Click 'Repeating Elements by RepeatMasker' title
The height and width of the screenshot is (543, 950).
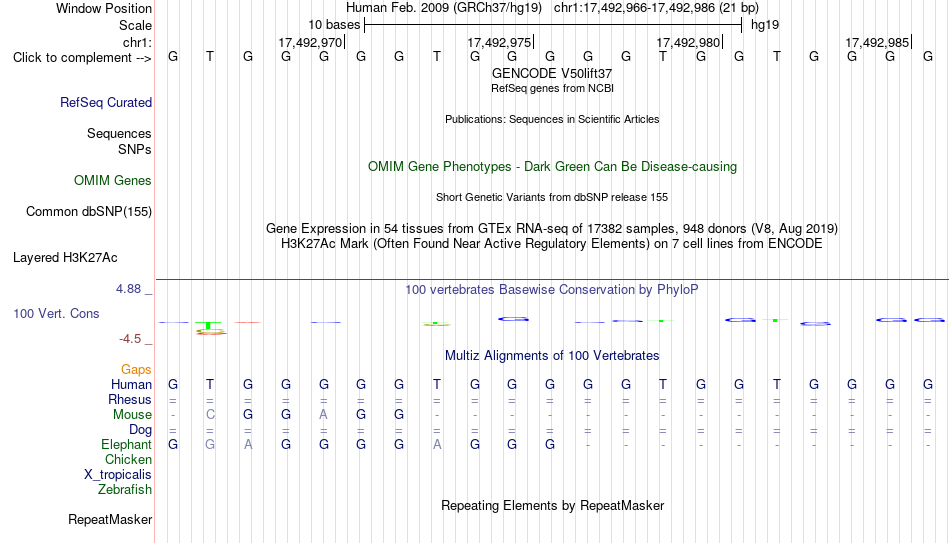[553, 505]
